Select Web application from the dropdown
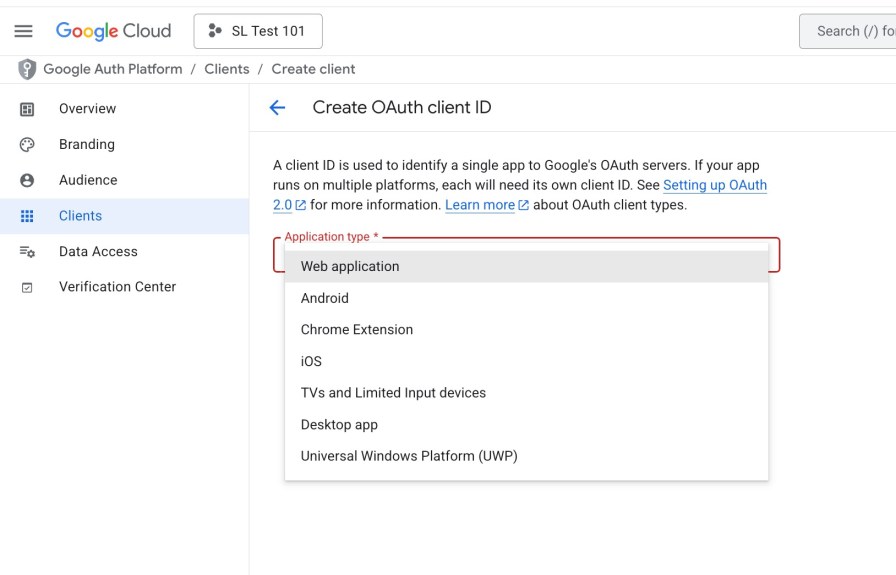Screen dimensions: 896x575 [x=350, y=266]
